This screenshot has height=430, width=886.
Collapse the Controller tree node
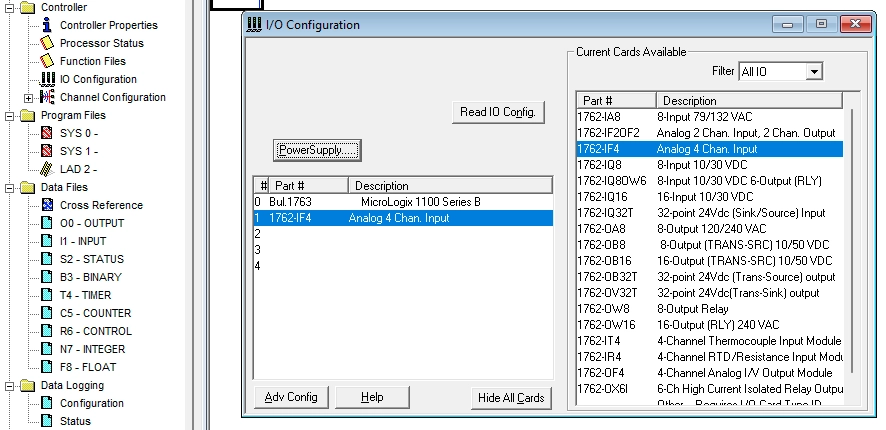10,8
